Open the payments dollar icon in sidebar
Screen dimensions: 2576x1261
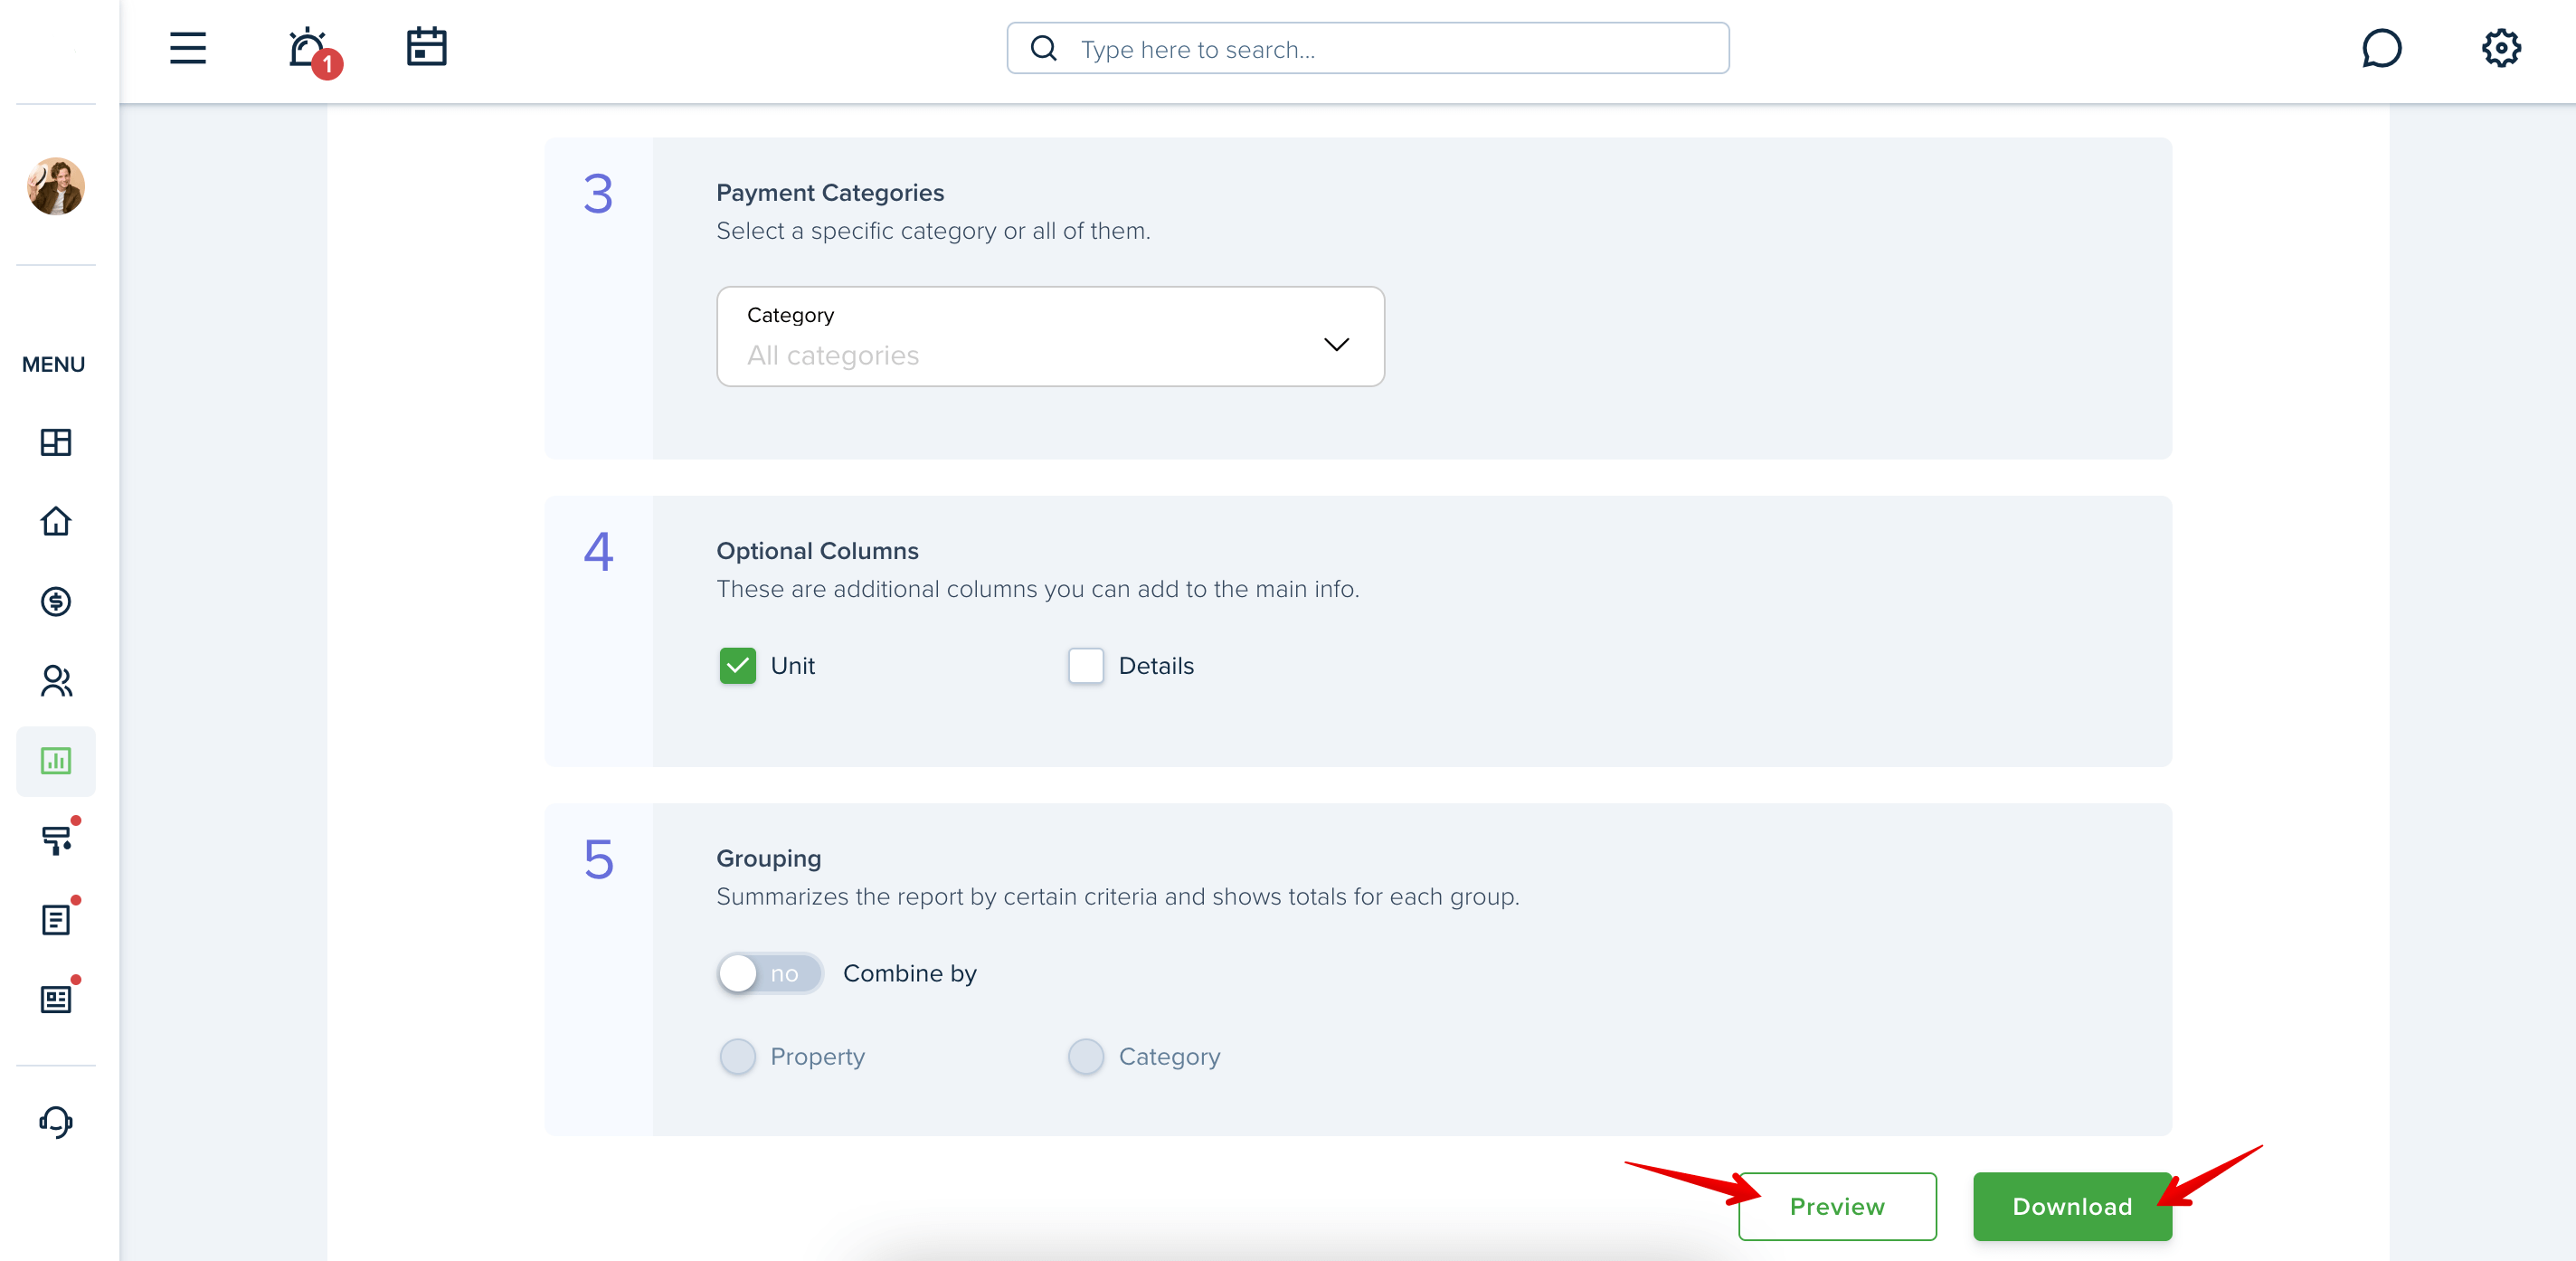56,601
